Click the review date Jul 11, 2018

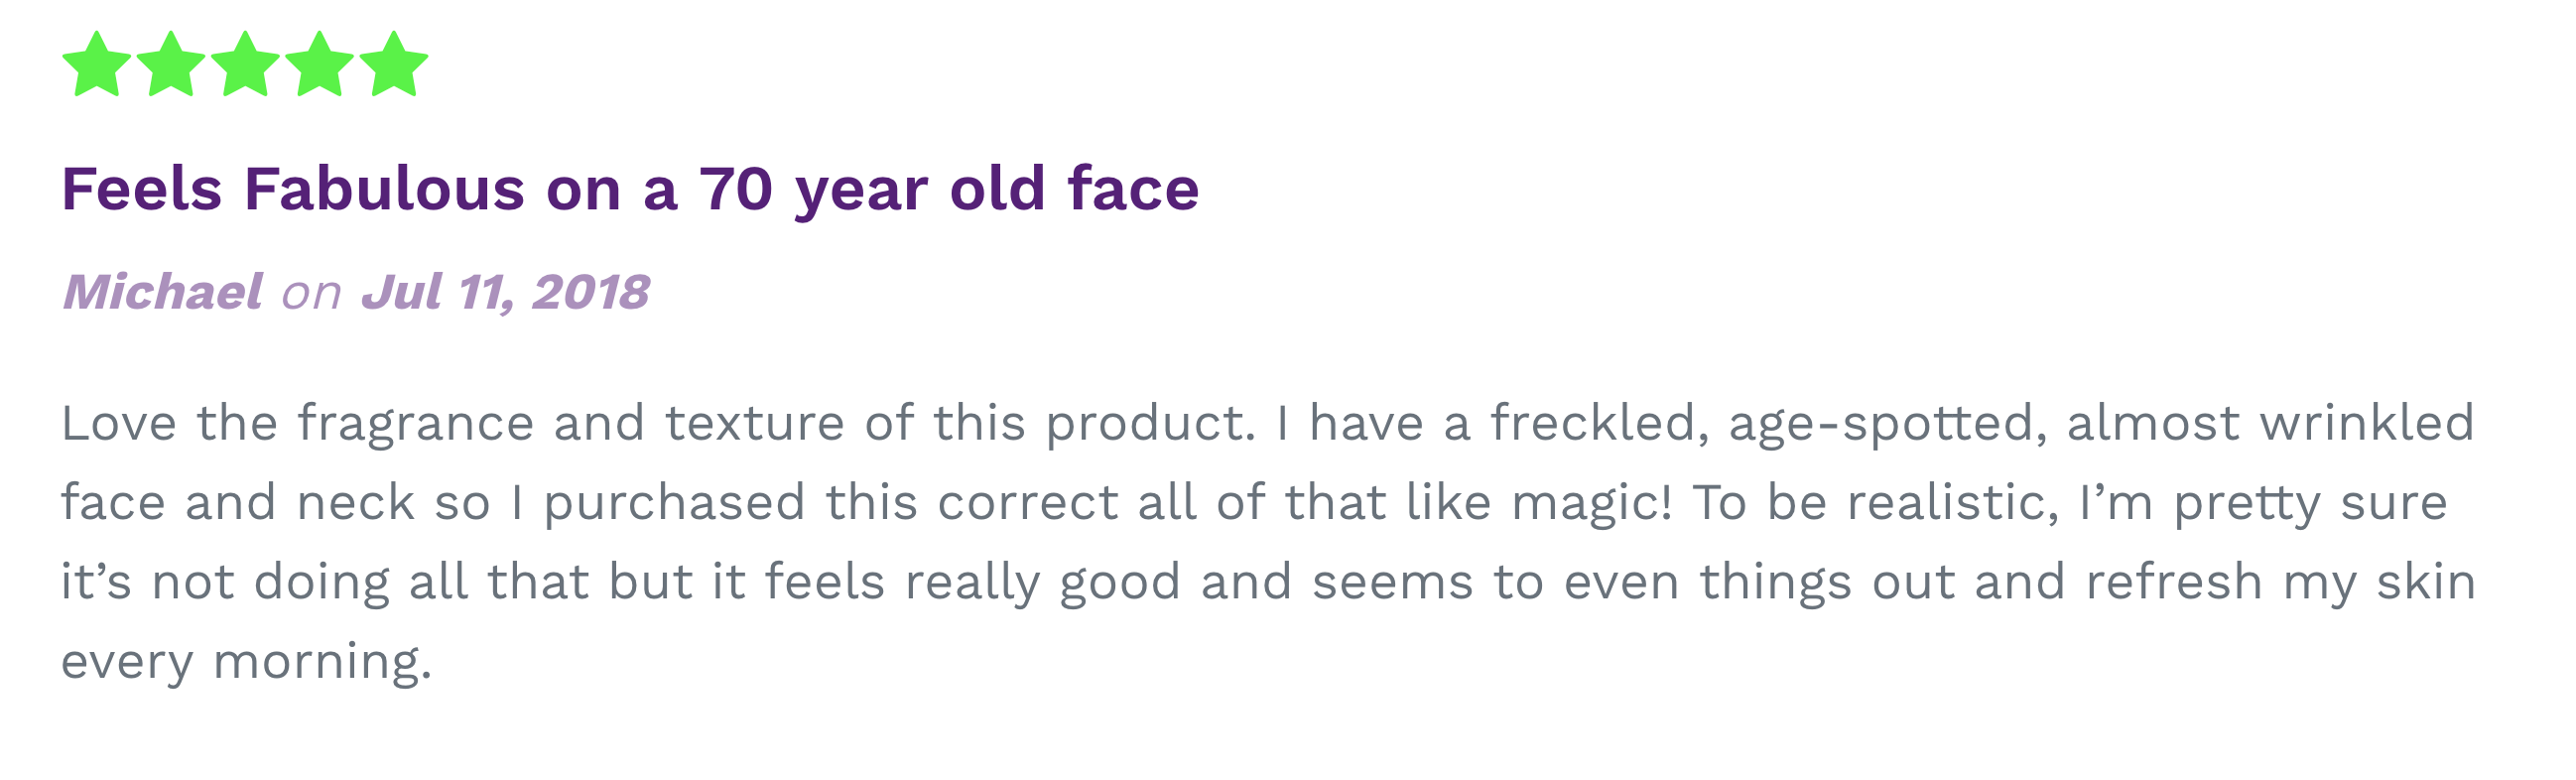click(505, 292)
